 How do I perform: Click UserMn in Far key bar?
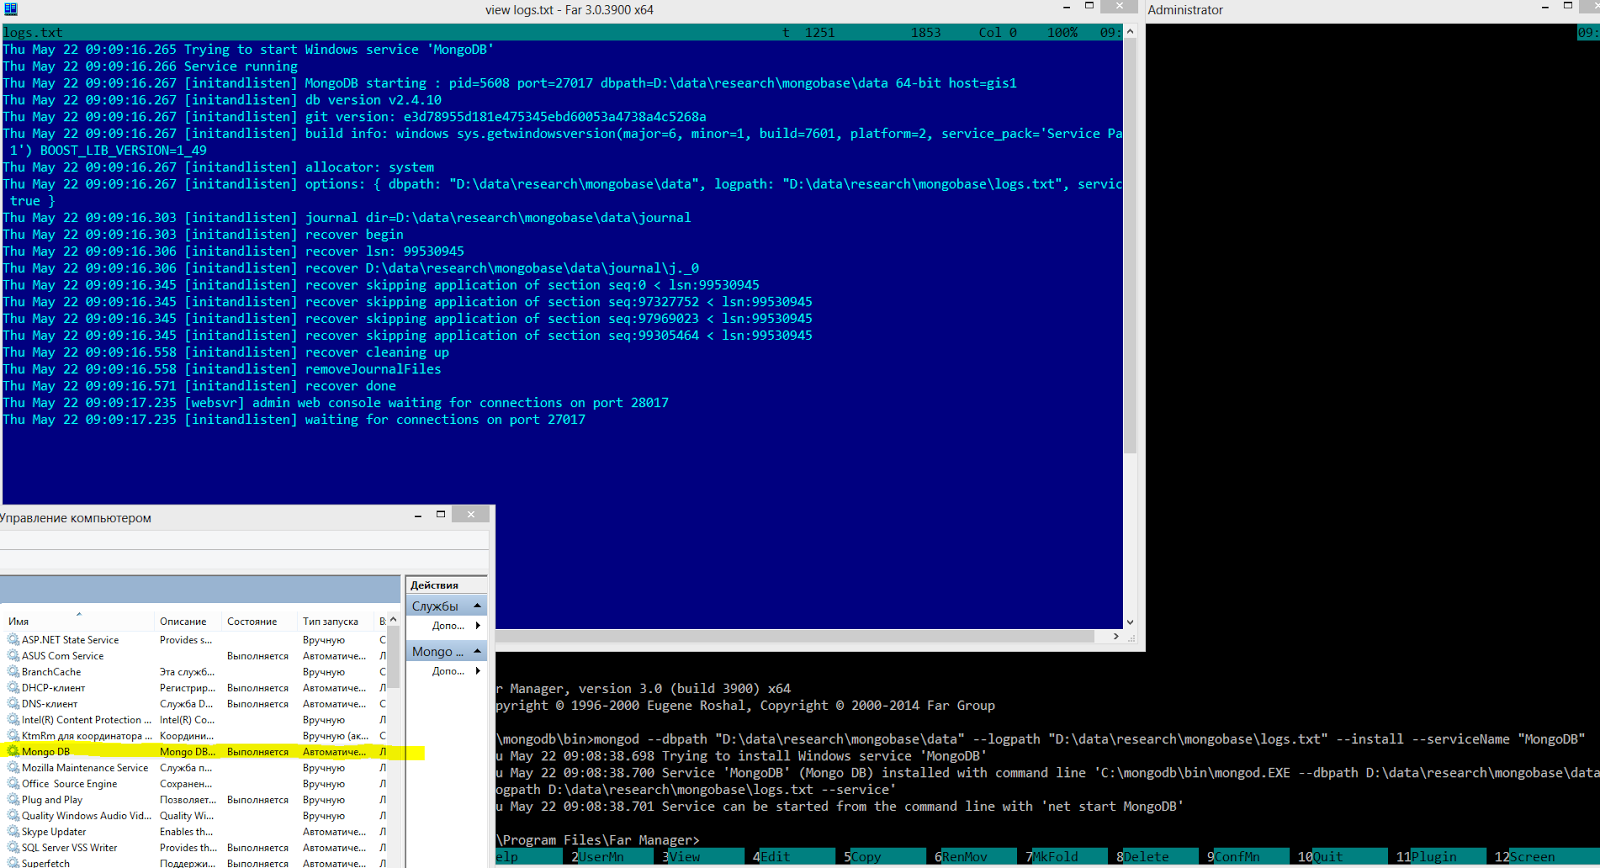tap(612, 857)
